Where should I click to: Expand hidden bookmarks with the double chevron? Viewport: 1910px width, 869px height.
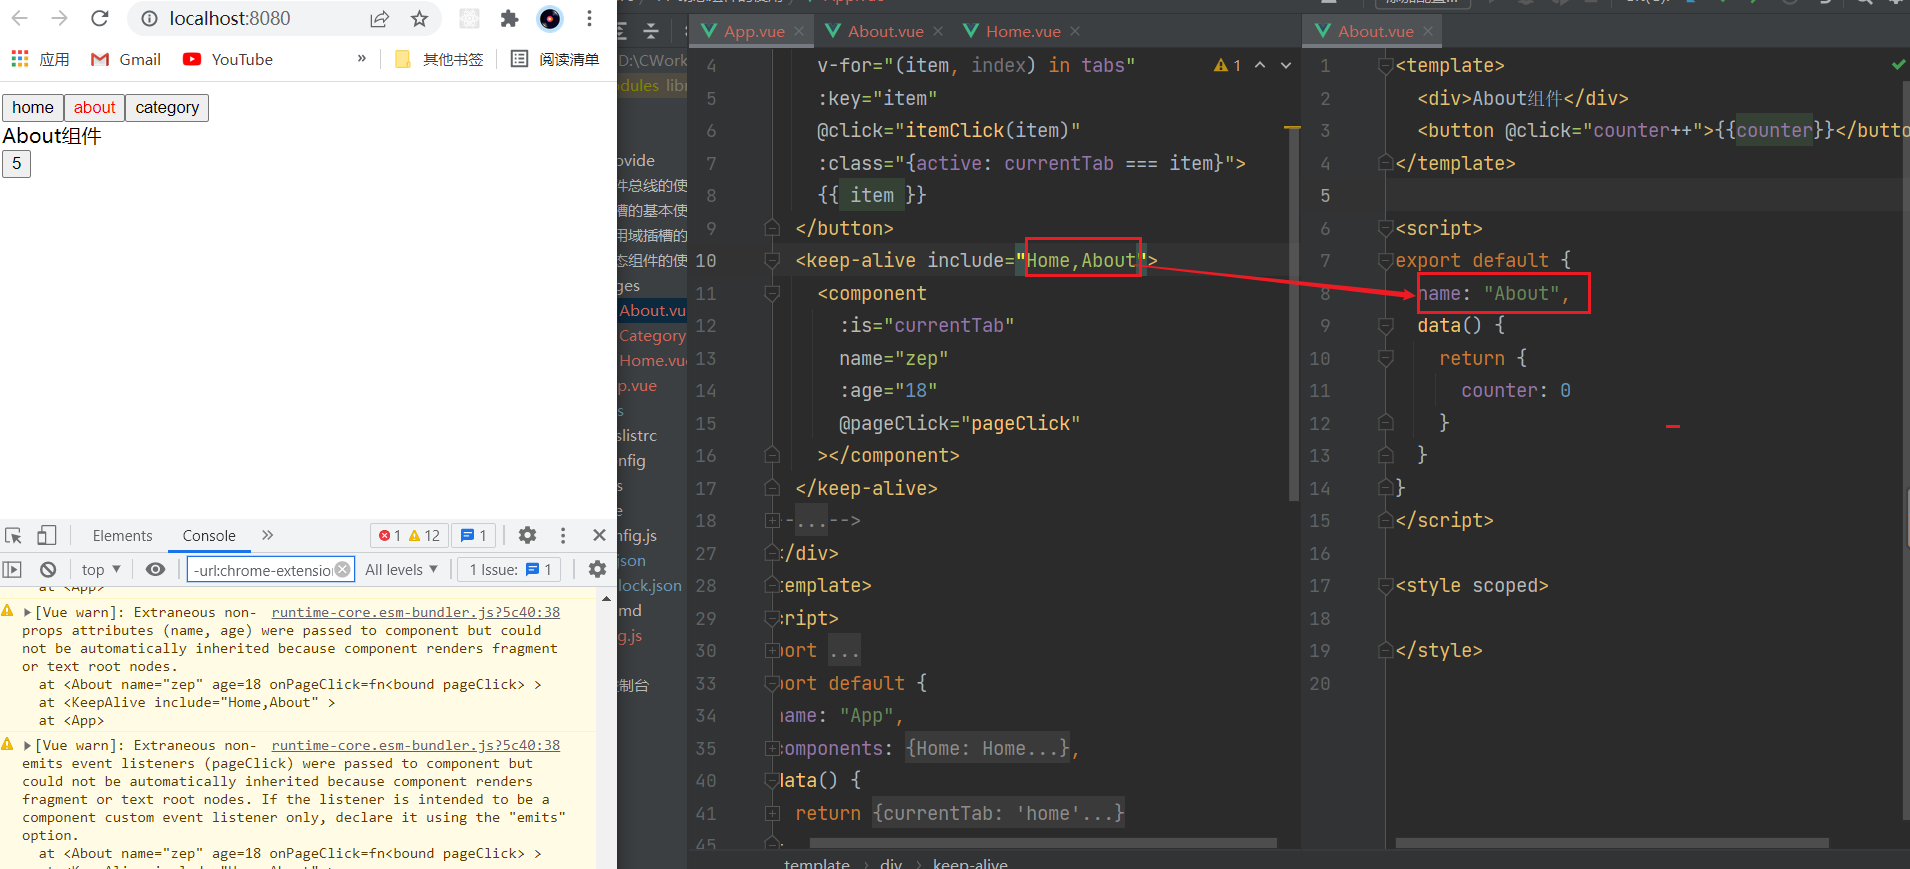(x=361, y=59)
